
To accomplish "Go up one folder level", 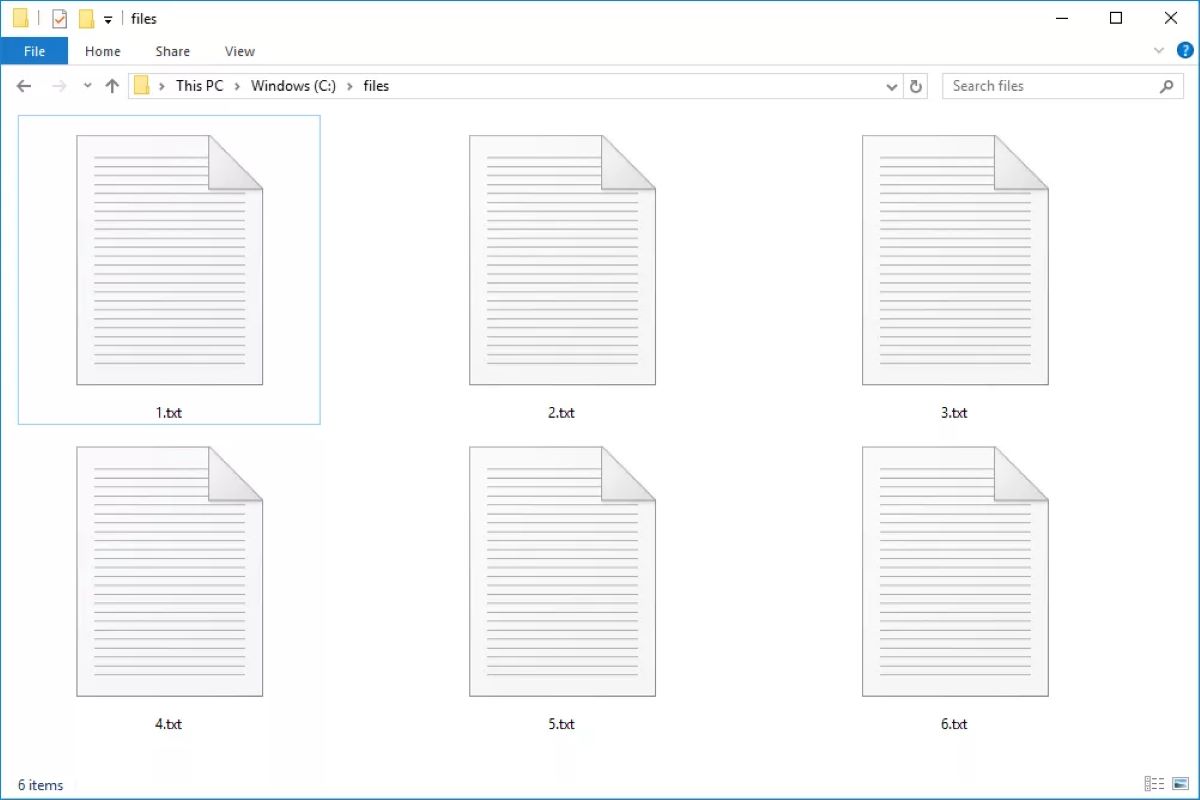I will point(112,86).
